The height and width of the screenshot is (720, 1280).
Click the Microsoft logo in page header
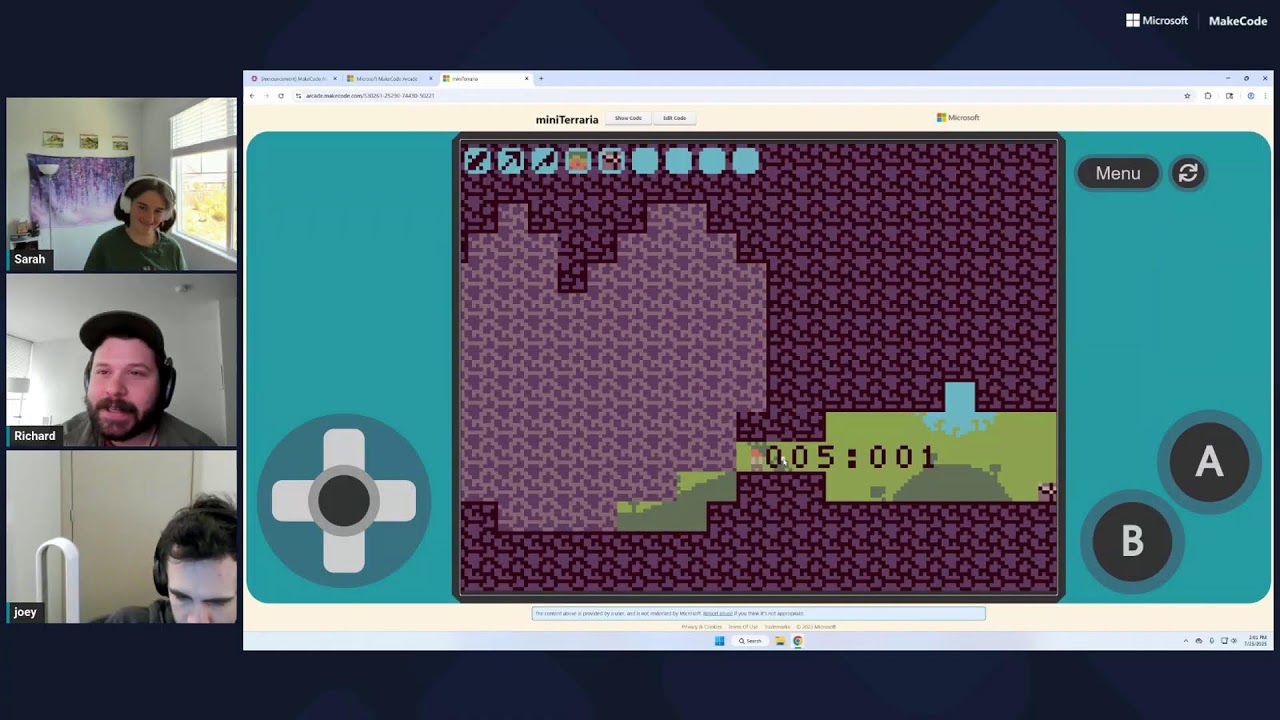958,118
